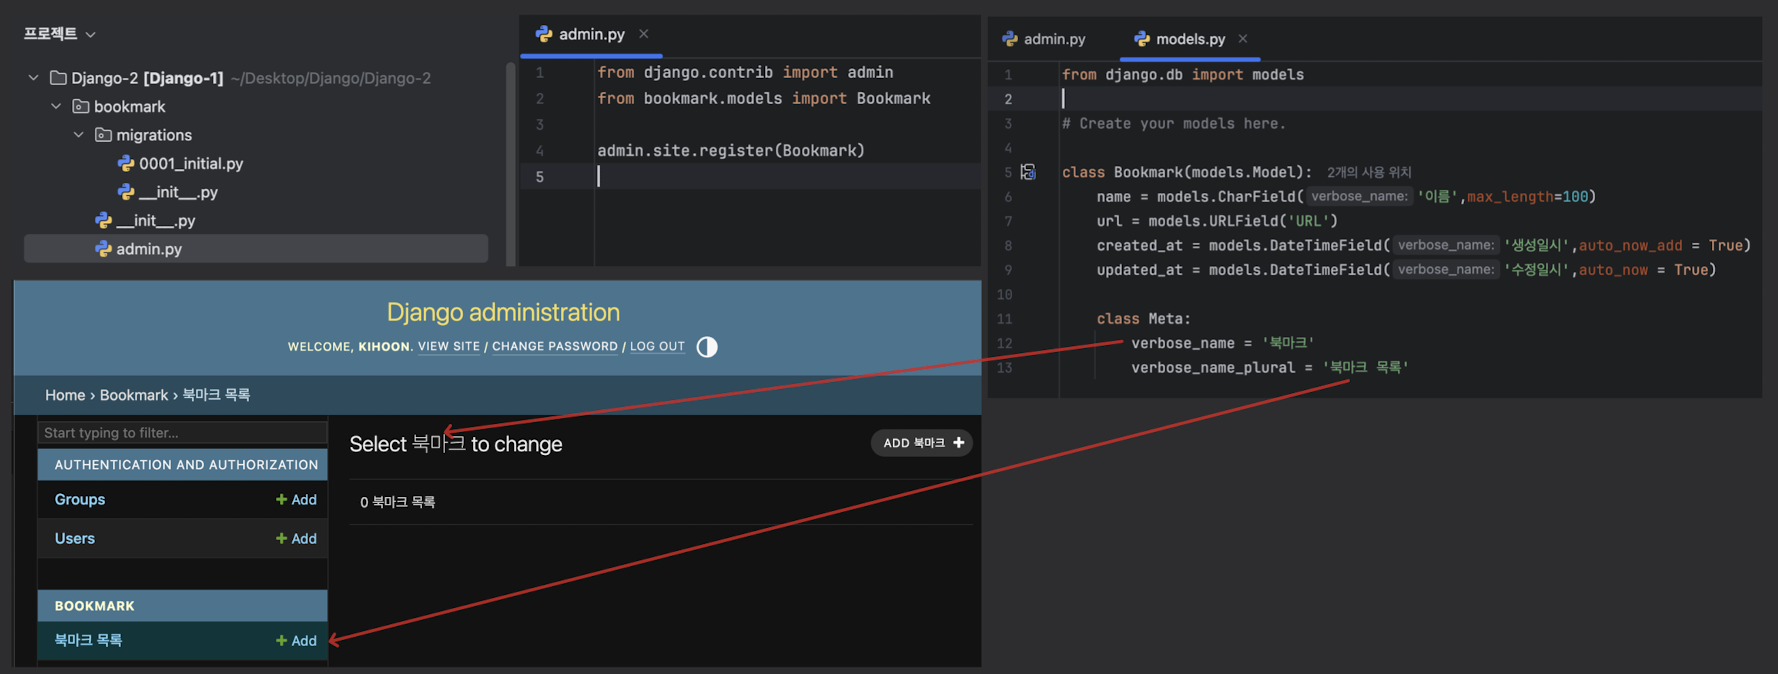Click Add next to 북마크 목록
Viewport: 1778px width, 674px height.
tap(297, 640)
